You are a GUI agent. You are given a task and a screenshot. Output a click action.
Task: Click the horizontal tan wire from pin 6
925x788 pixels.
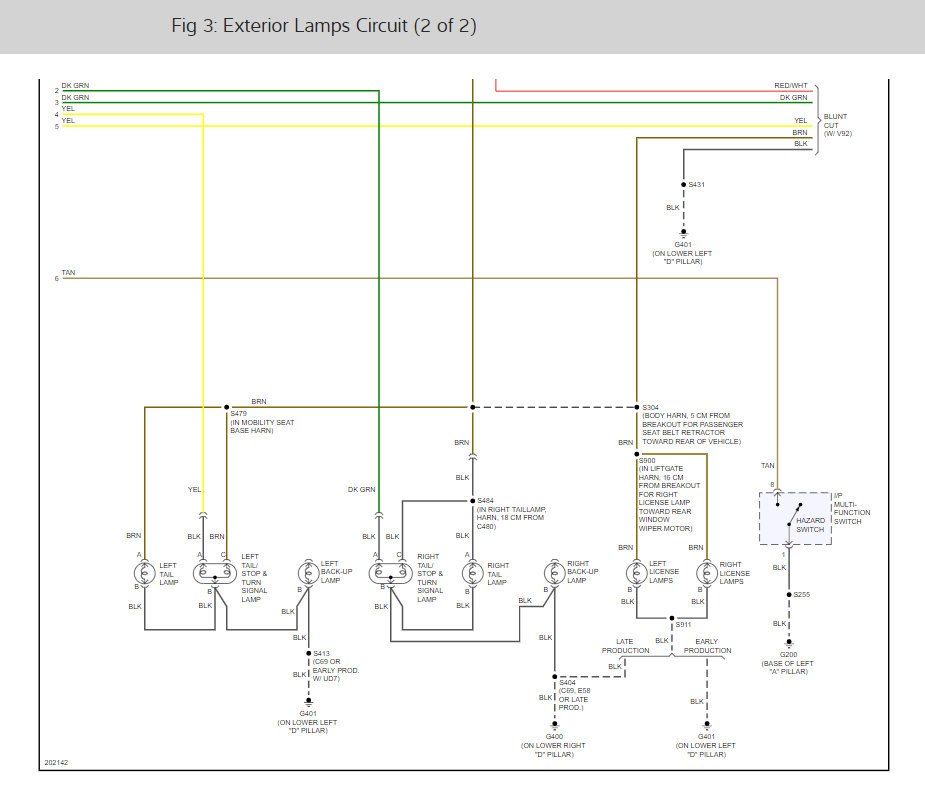(x=419, y=278)
